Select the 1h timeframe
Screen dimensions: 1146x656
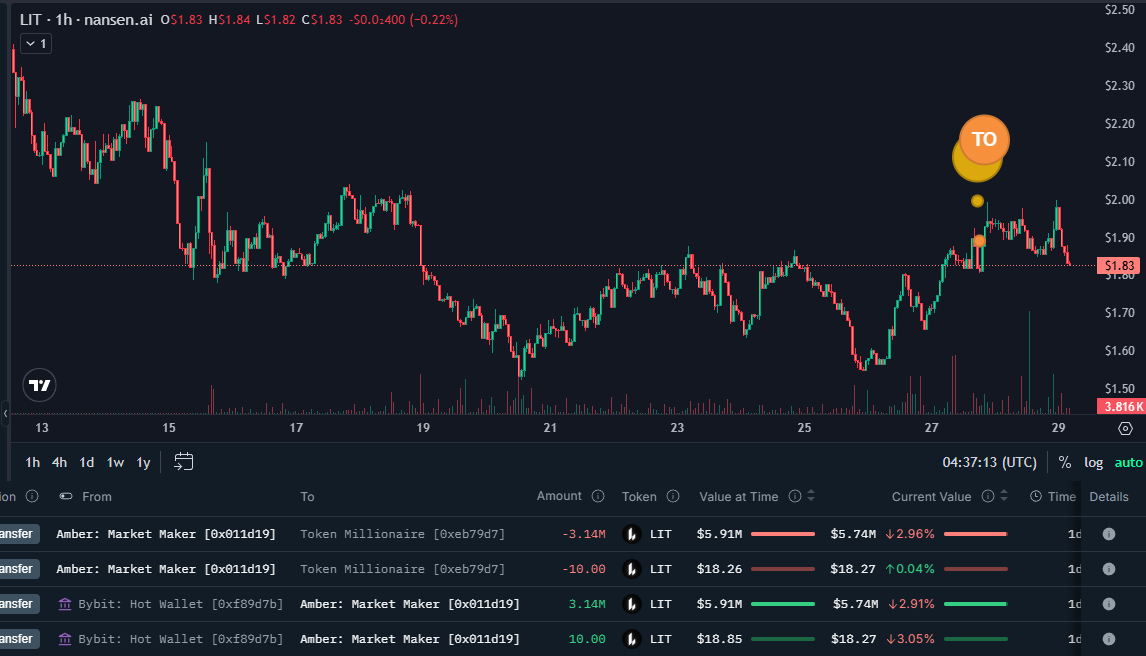pyautogui.click(x=33, y=462)
